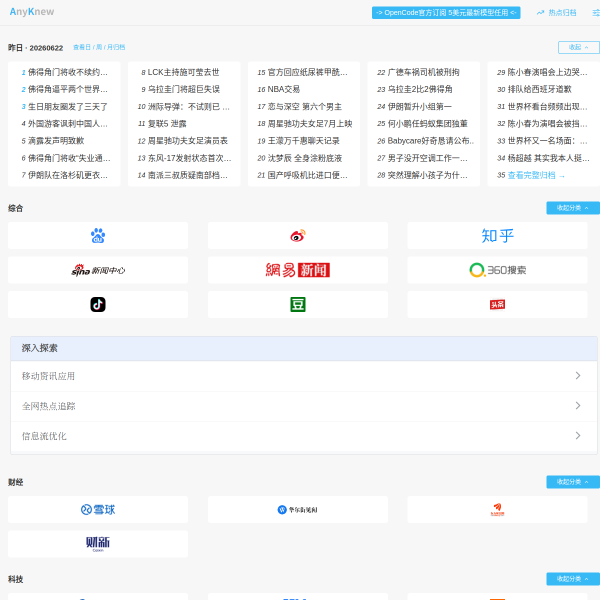Image resolution: width=600 pixels, height=600 pixels.
Task: Open headline 21 国产呼吸机比进口便
Action: (308, 175)
